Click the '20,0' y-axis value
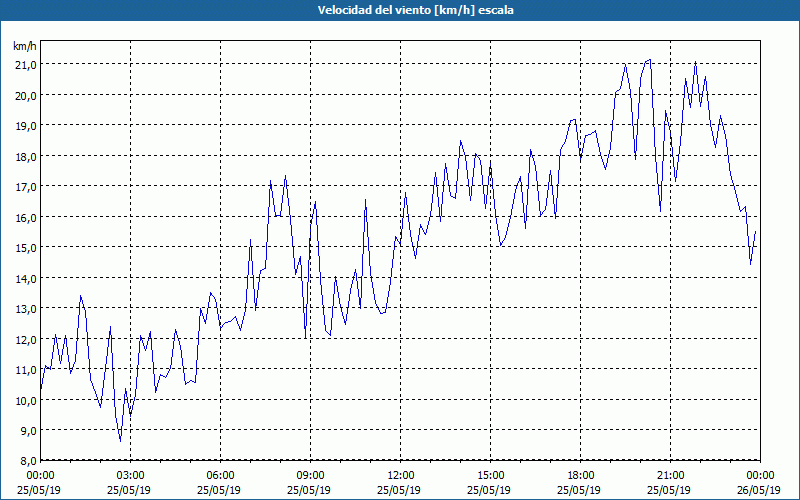The width and height of the screenshot is (800, 500). (27, 95)
